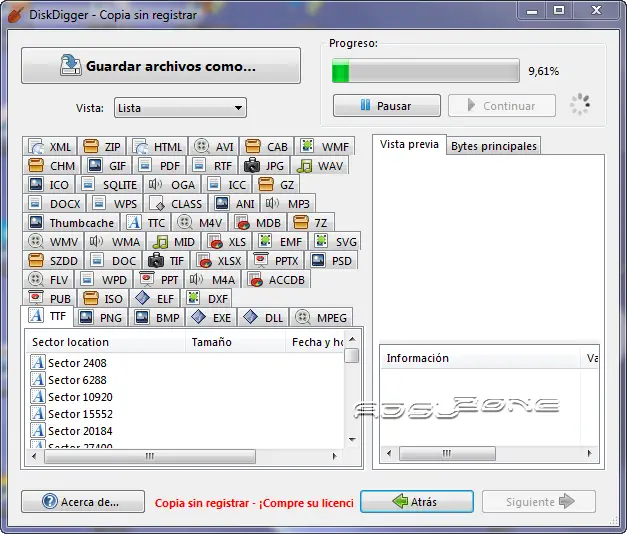Click the WMF image icon

307,146
